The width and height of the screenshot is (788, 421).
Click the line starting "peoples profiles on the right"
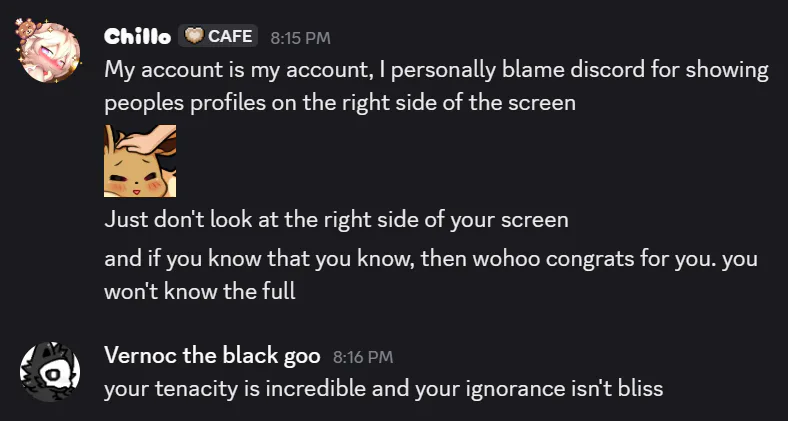(340, 103)
